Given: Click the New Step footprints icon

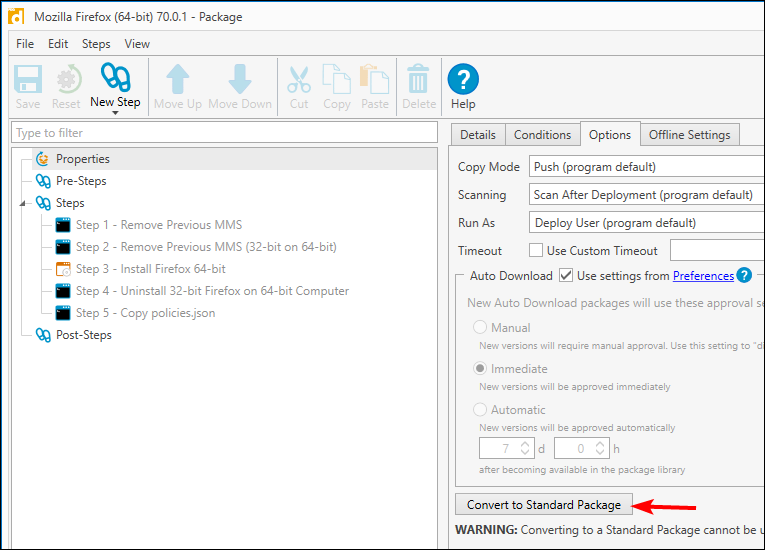Looking at the screenshot, I should pos(115,78).
